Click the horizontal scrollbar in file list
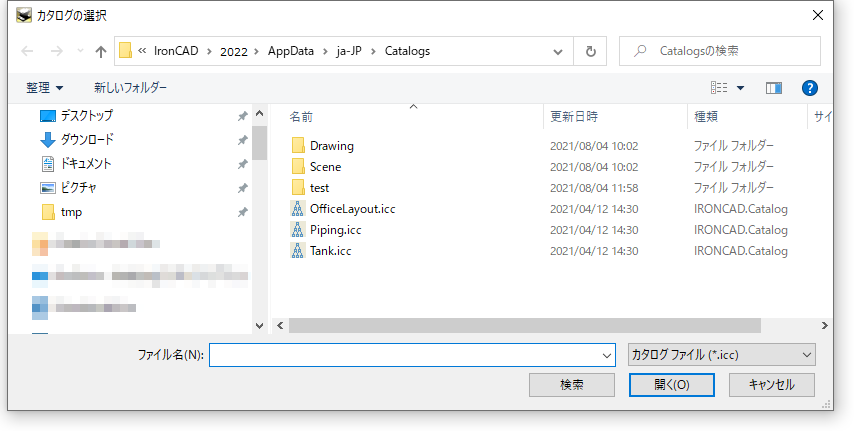 click(x=524, y=326)
